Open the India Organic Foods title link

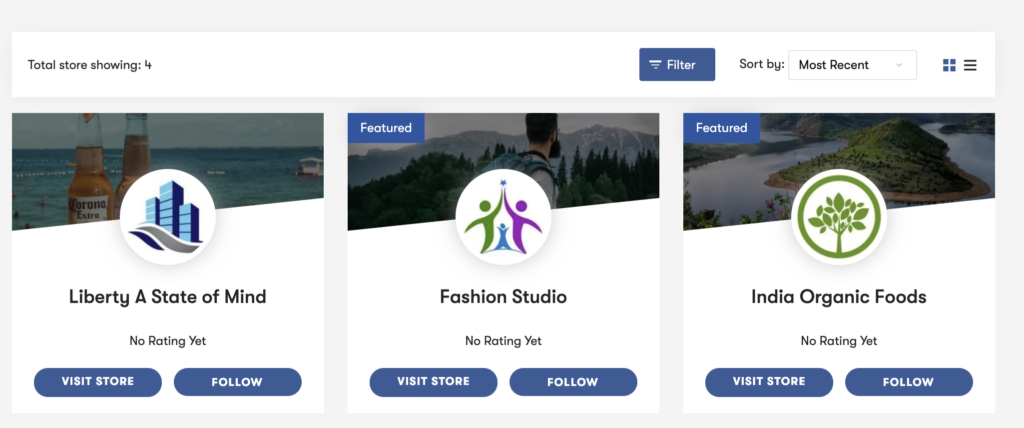pos(839,297)
